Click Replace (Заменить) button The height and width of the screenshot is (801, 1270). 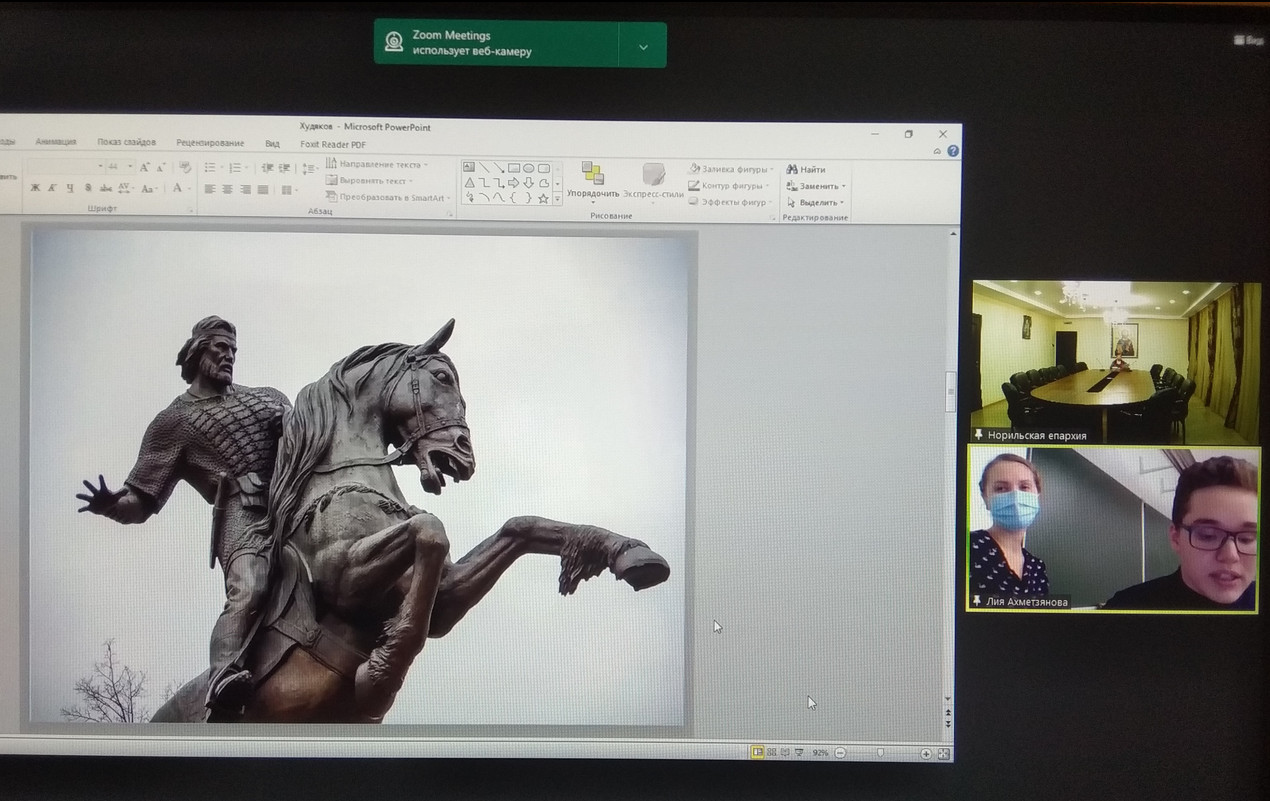(x=816, y=186)
